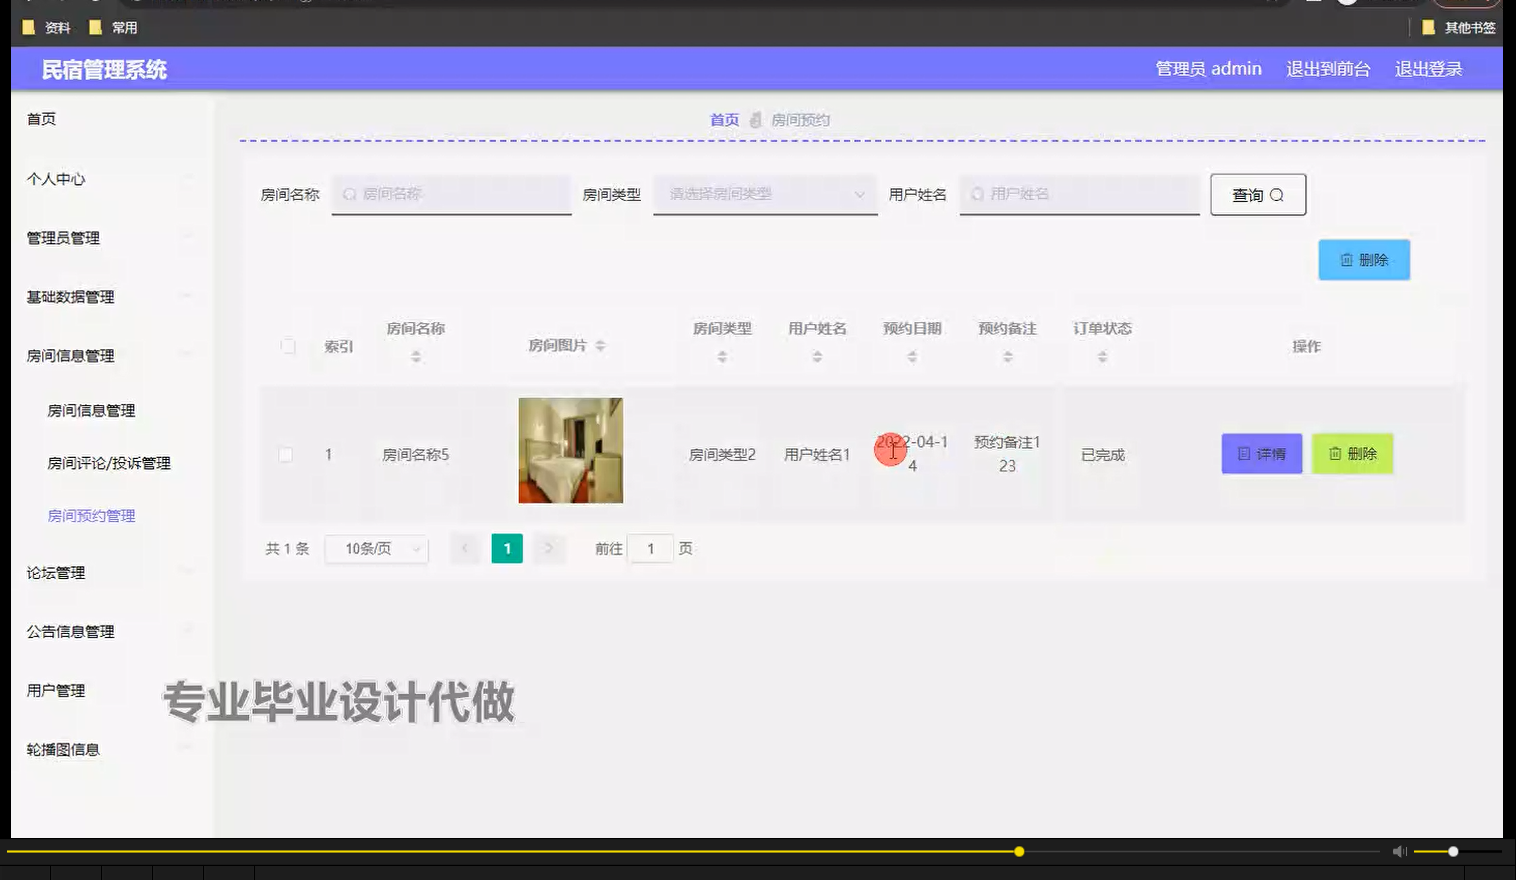Check the row checkbox for 房间名称5

pyautogui.click(x=286, y=454)
